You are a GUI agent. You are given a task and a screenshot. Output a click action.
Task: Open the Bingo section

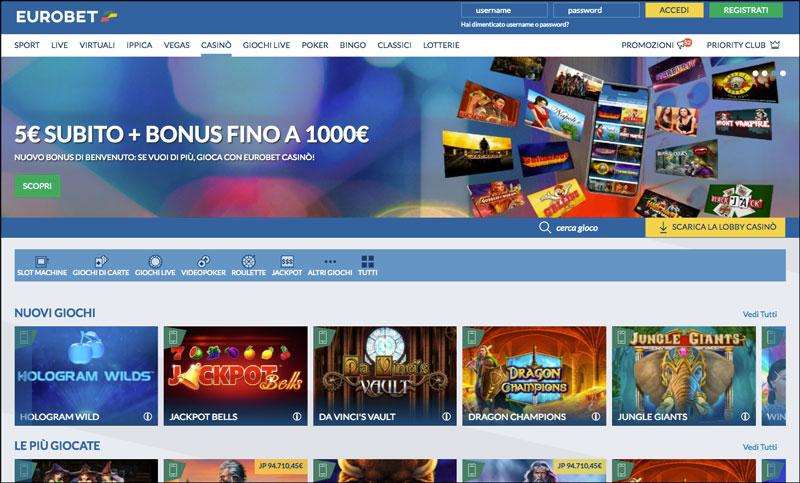(x=353, y=45)
